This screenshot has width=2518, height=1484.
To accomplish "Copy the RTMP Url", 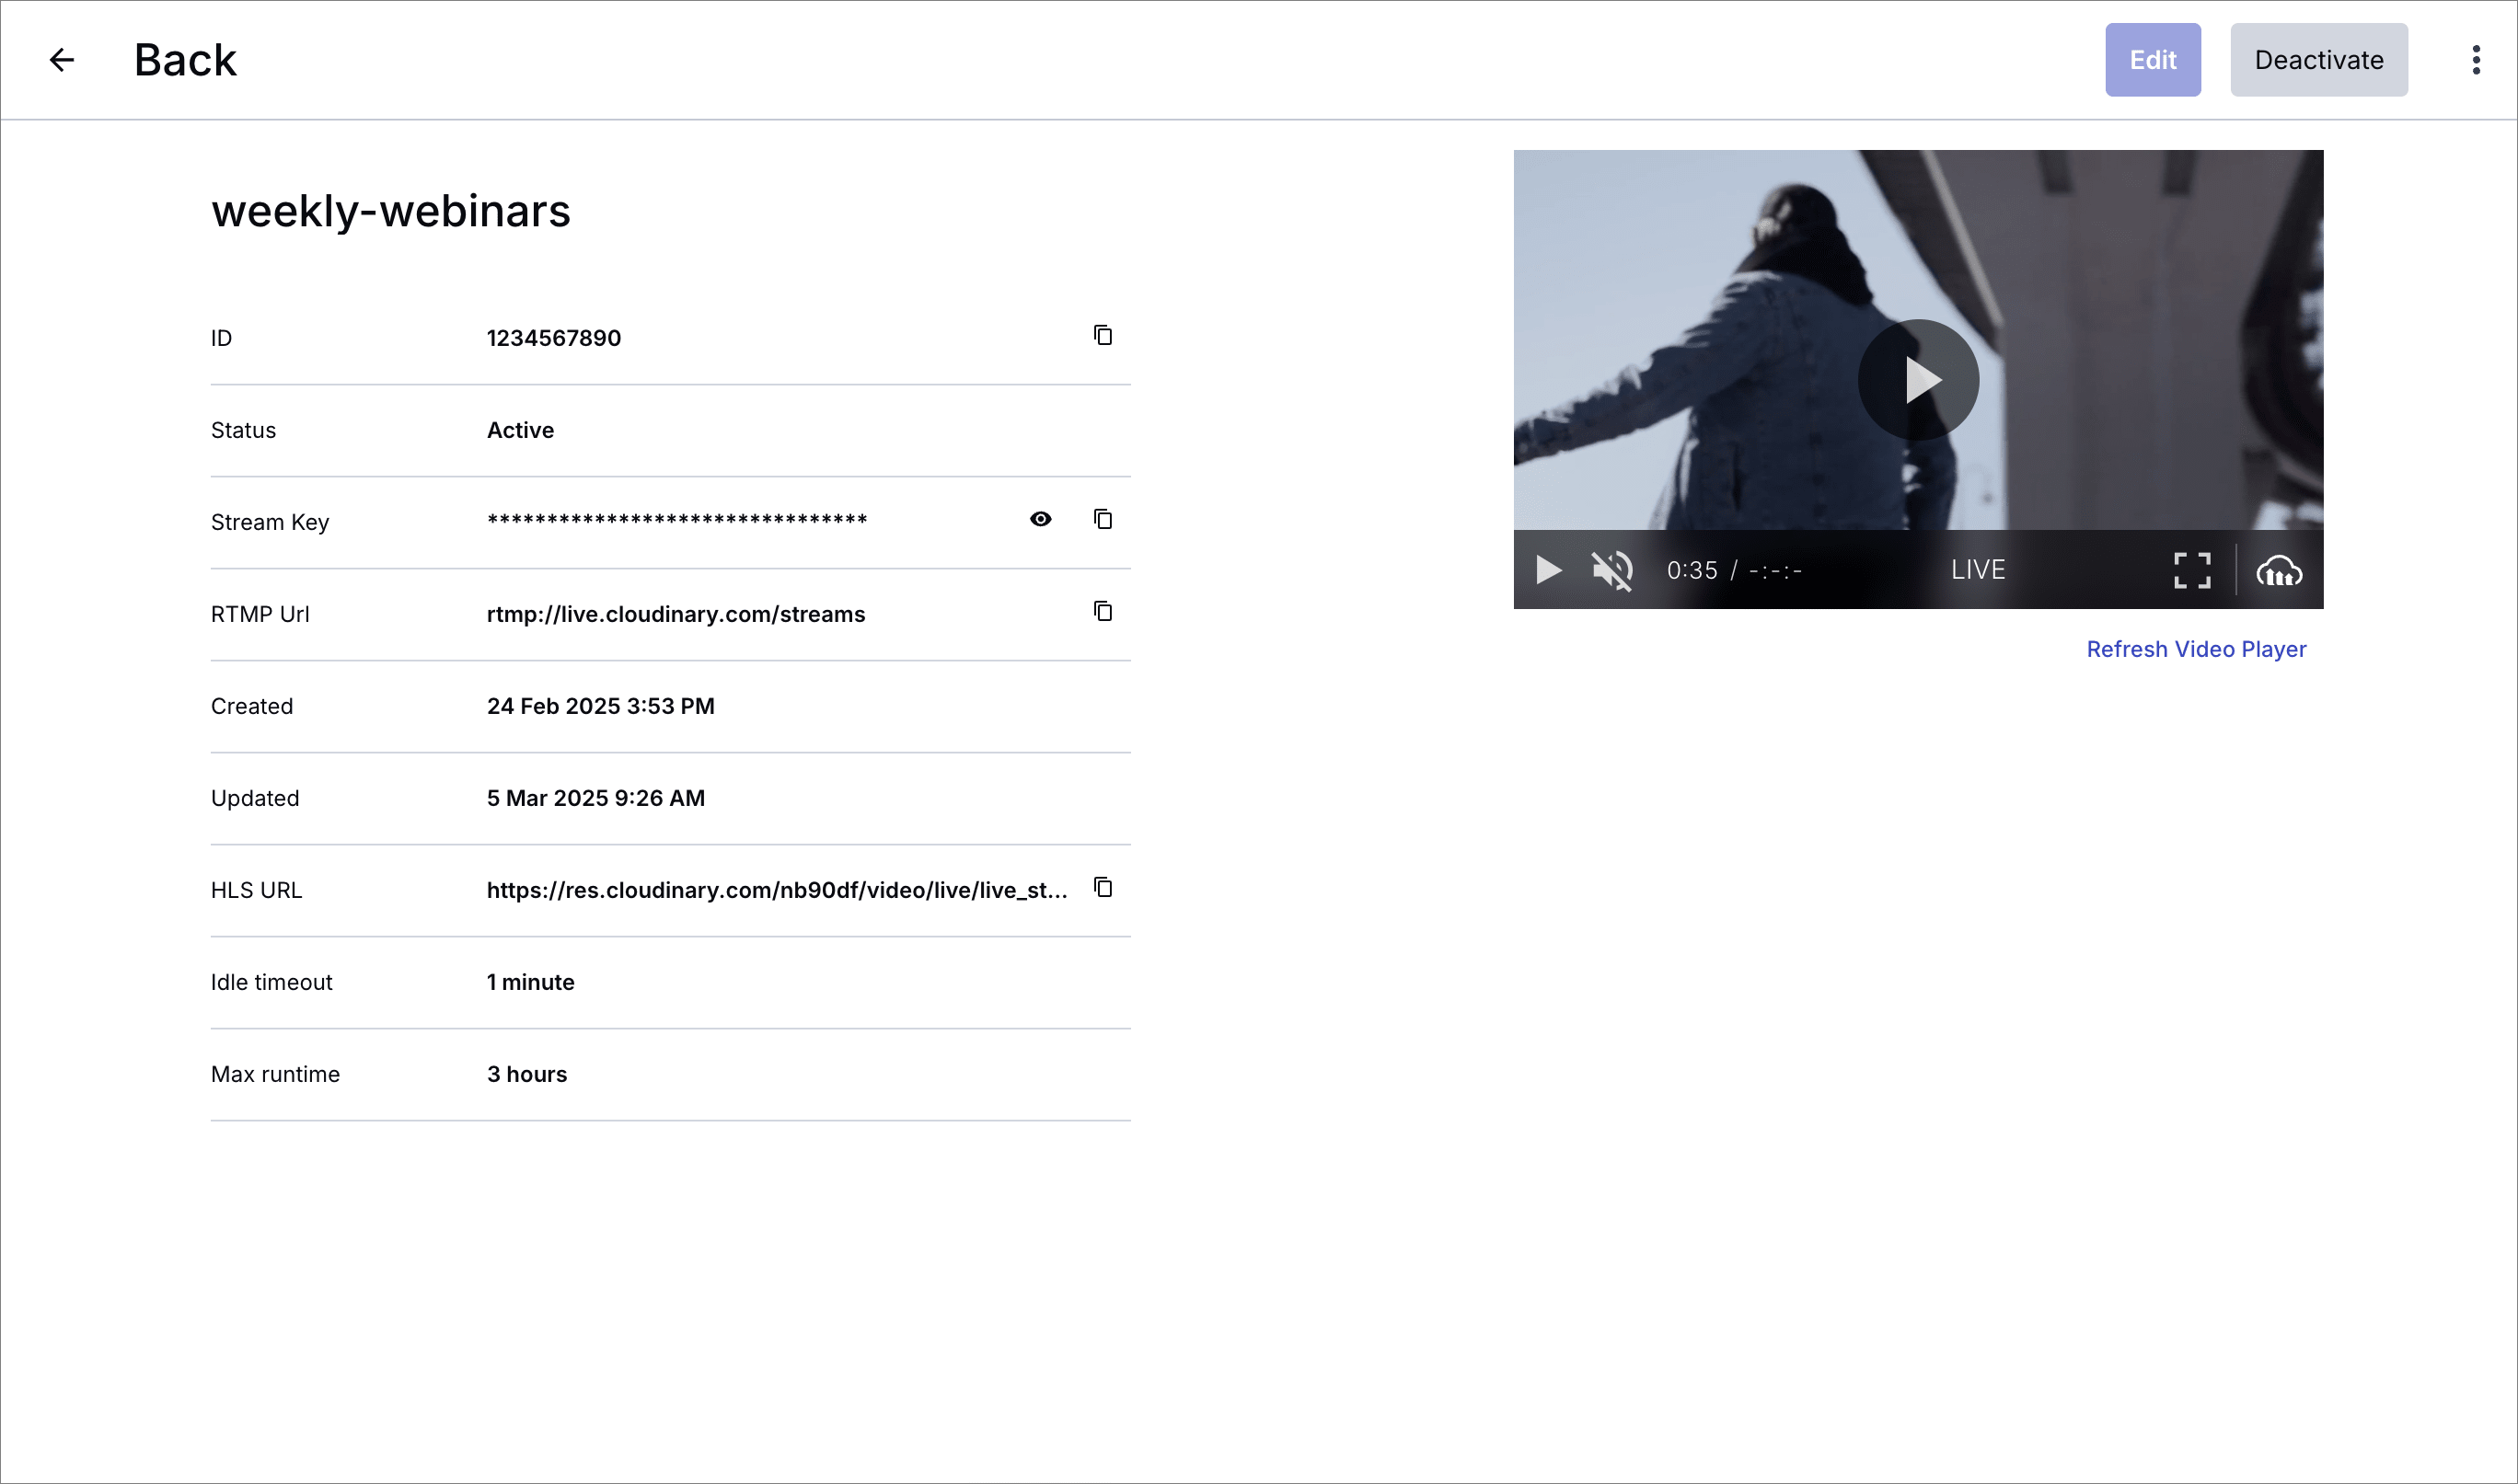I will (1103, 611).
